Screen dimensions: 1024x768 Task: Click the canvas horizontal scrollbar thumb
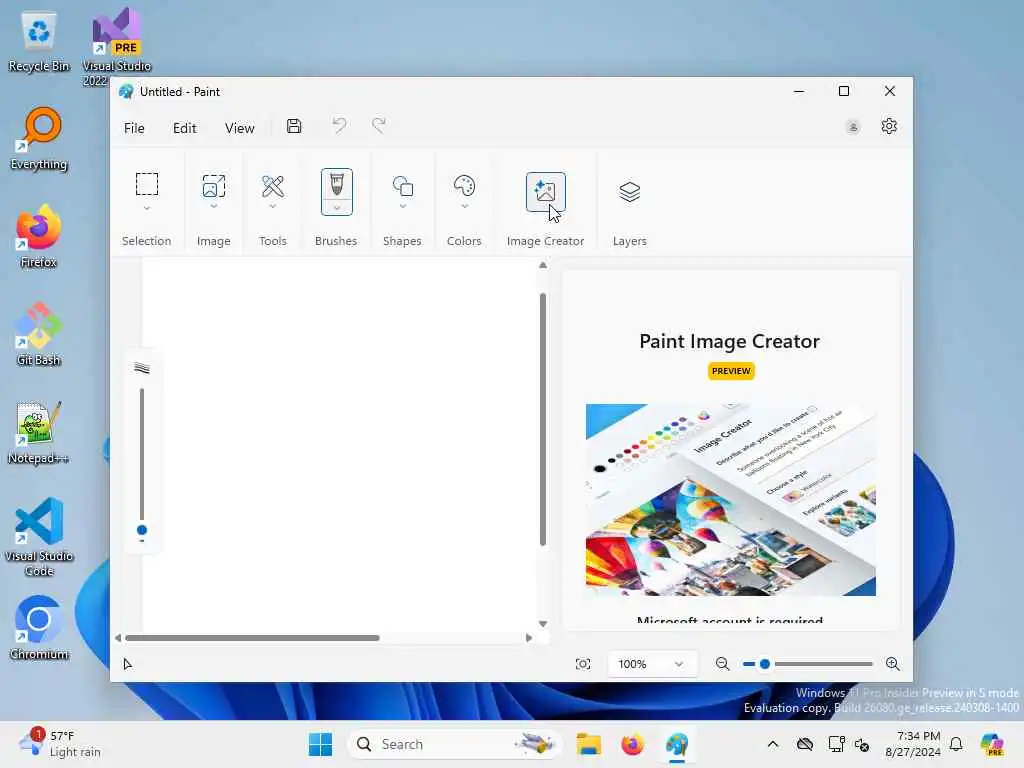252,638
